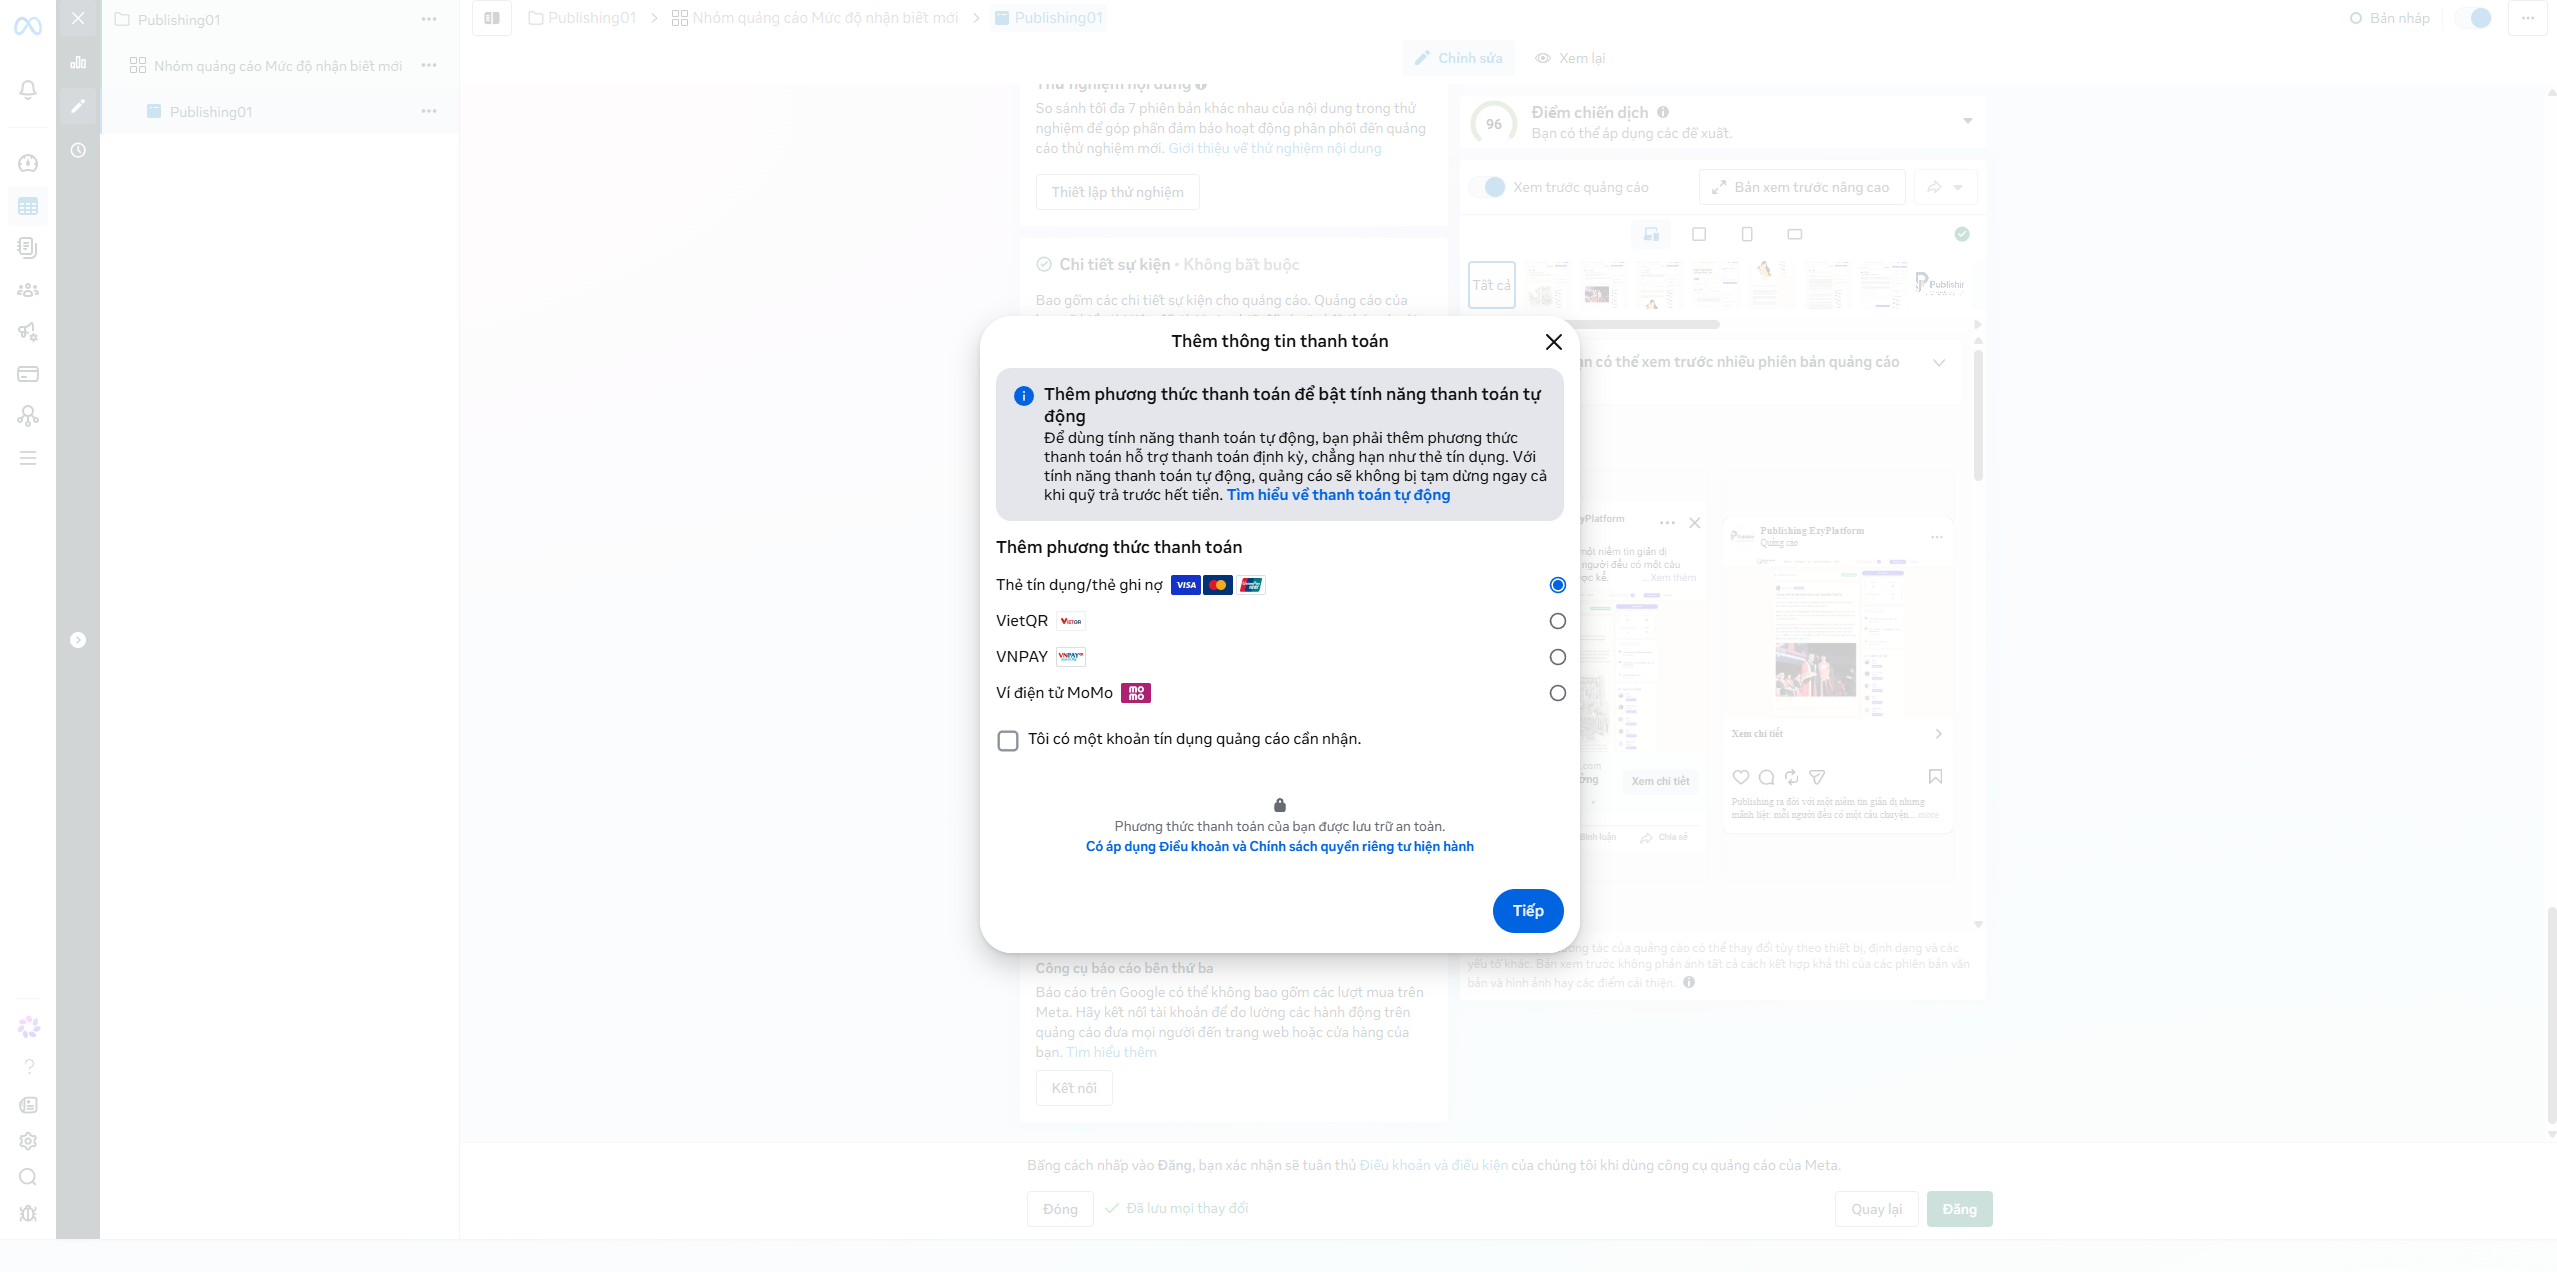Click the Quay lại button
2557x1272 pixels.
point(1876,1209)
